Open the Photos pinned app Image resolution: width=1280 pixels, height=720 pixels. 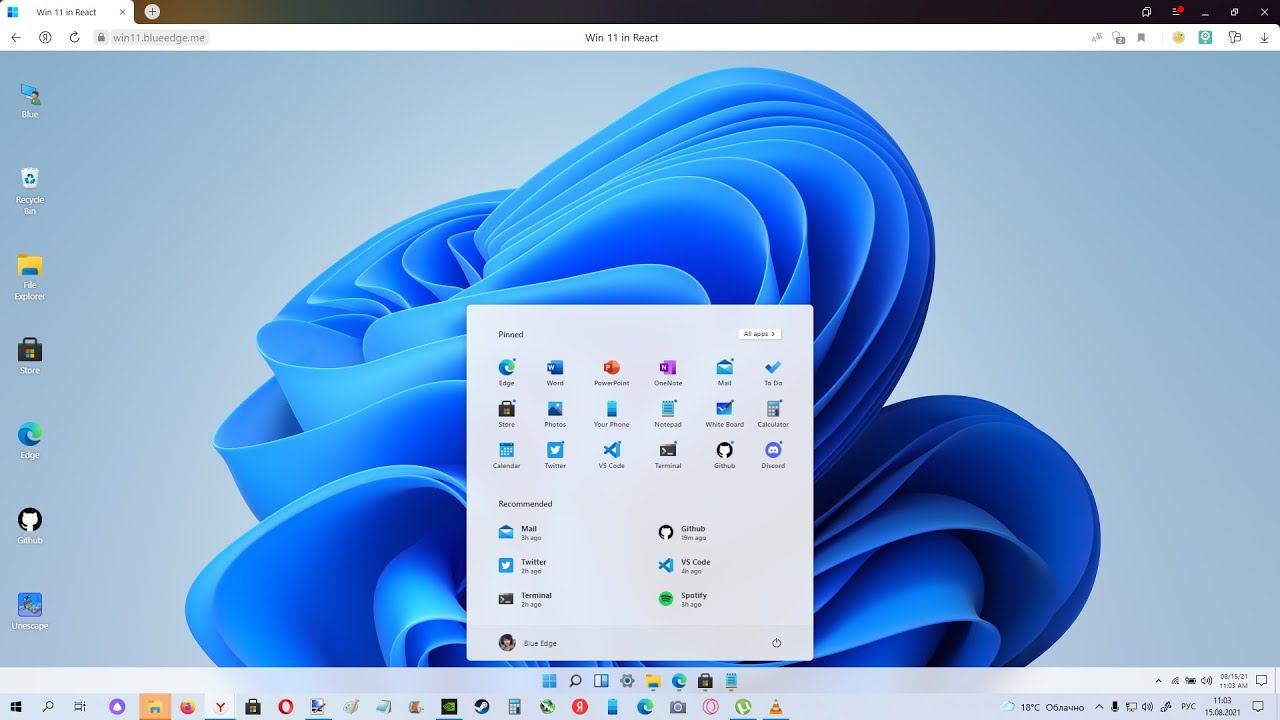coord(555,413)
